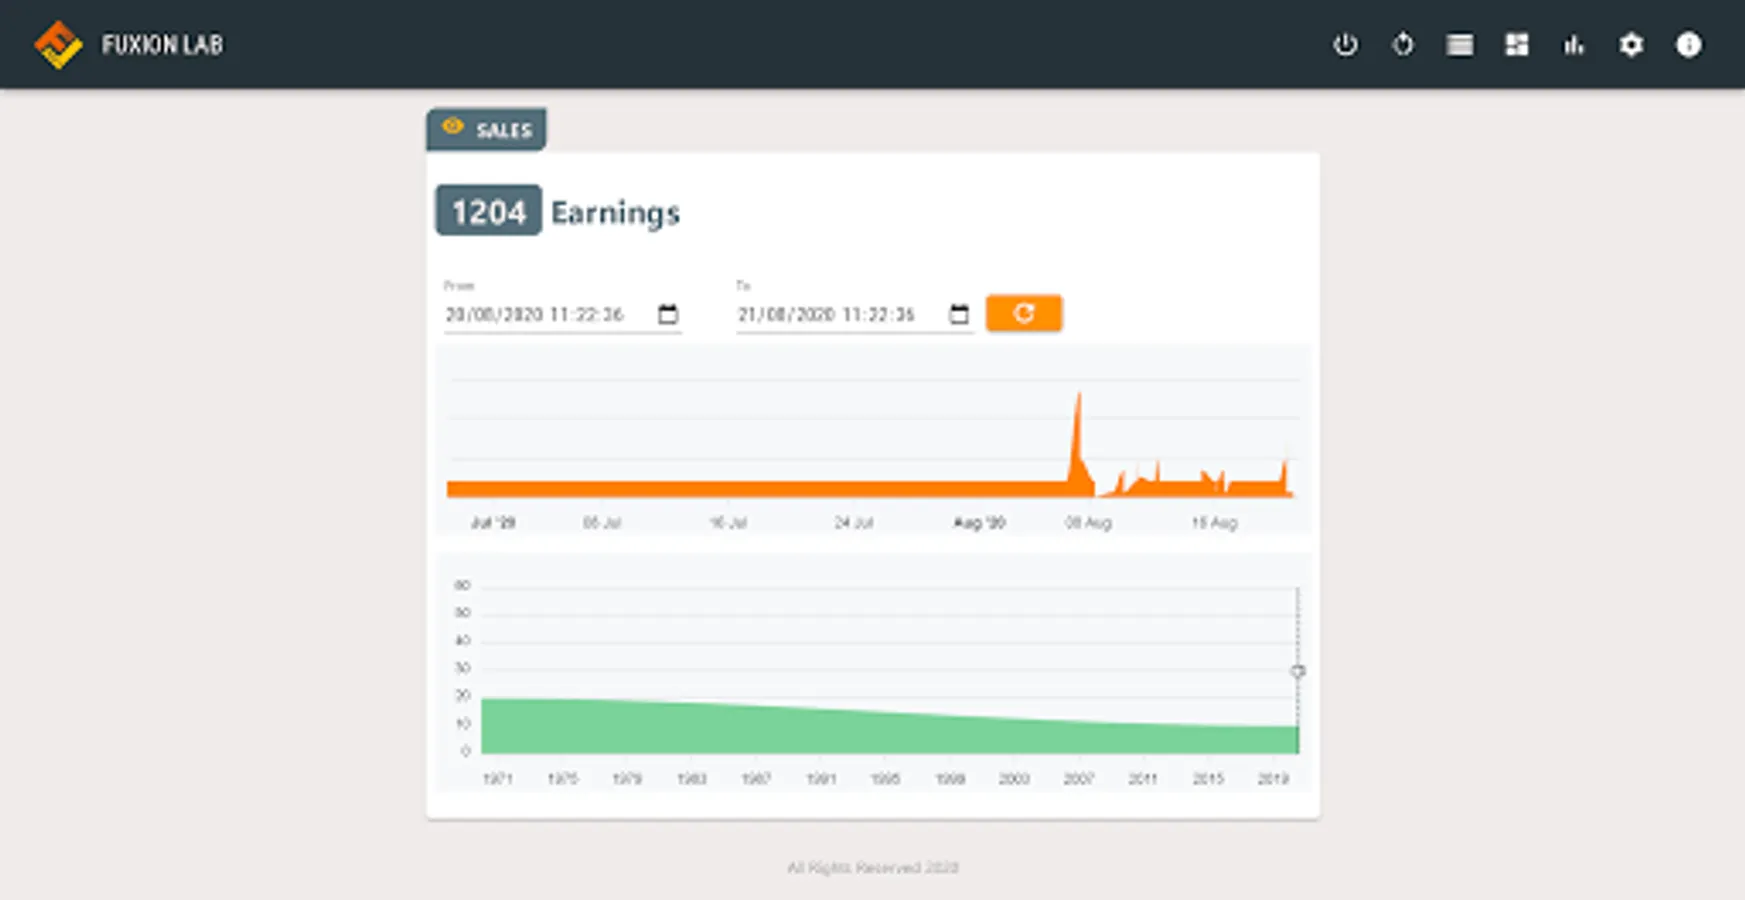Click the '24 Jul' axis label
This screenshot has width=1745, height=900.
[854, 522]
